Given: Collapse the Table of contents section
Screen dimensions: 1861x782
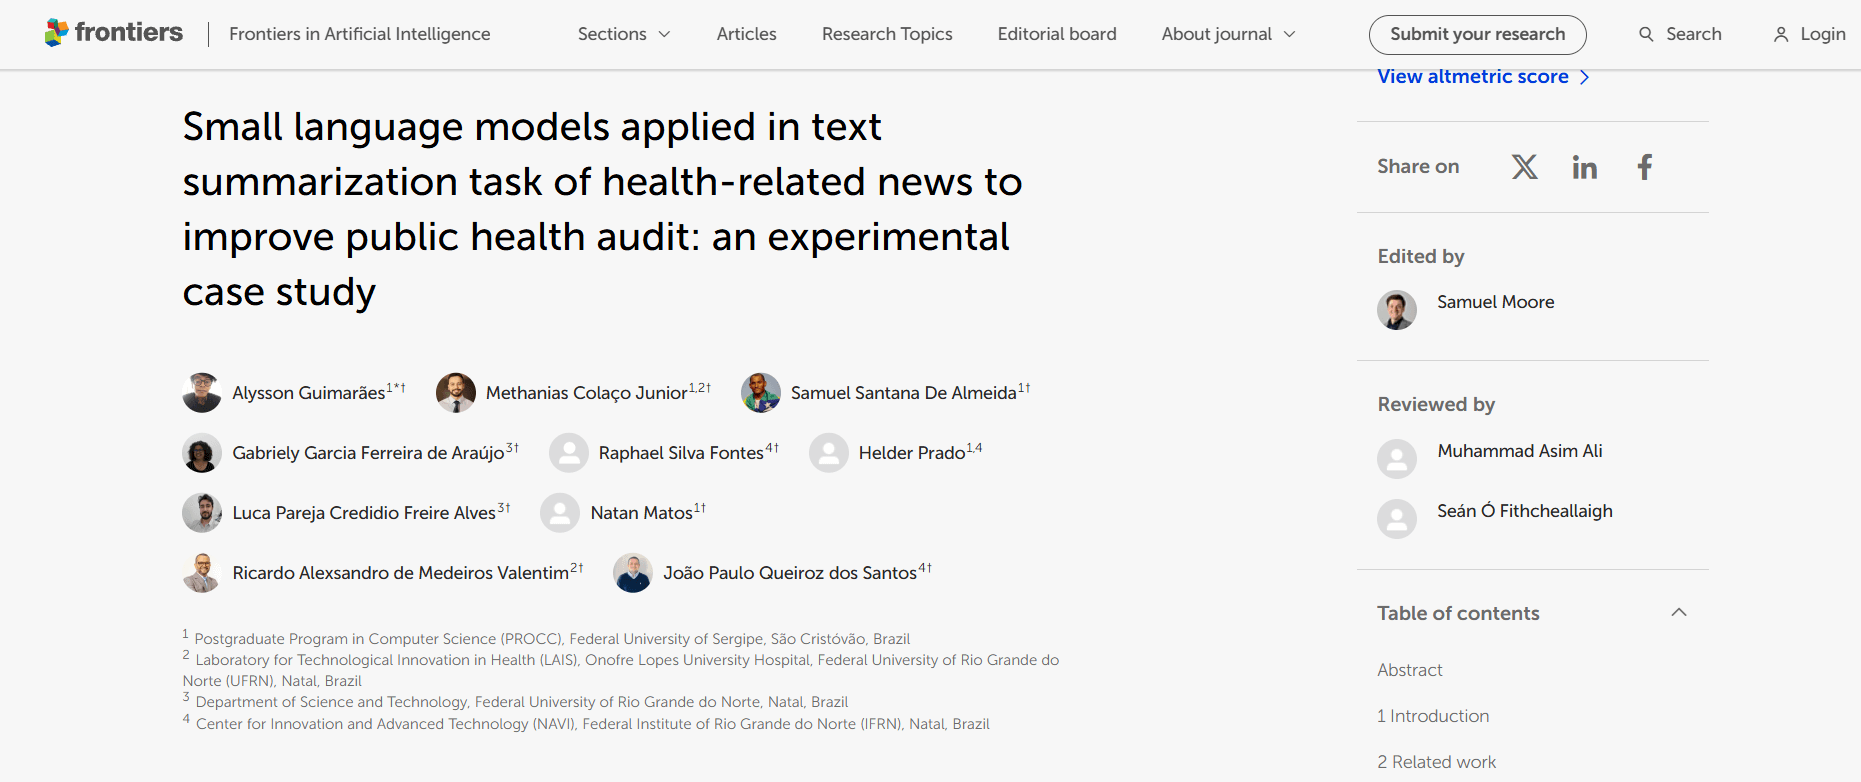Looking at the screenshot, I should click(x=1679, y=612).
